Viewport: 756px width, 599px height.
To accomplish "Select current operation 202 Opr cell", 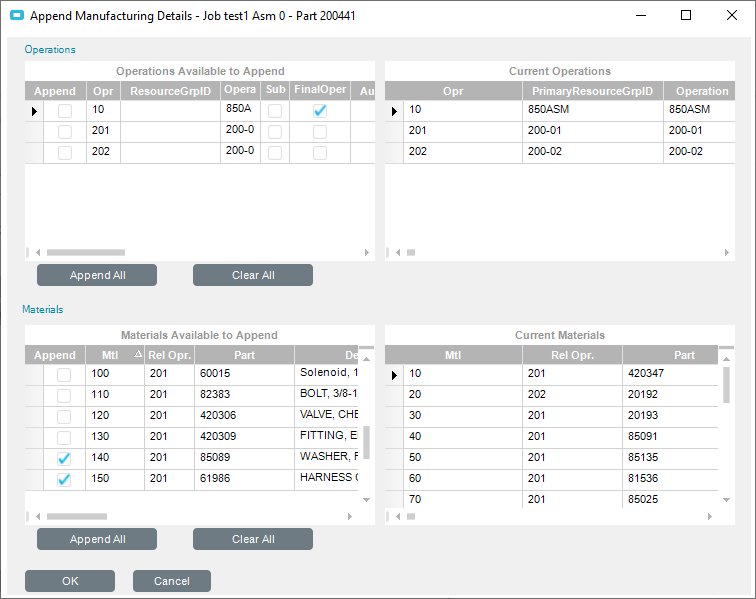I will [x=463, y=152].
